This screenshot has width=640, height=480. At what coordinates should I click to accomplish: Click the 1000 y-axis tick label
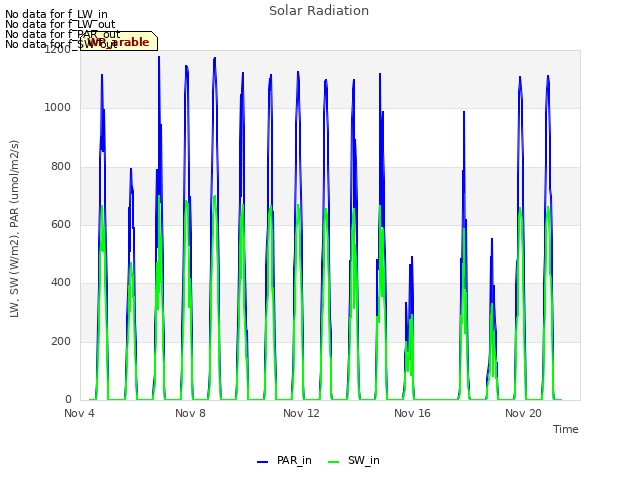click(x=58, y=108)
